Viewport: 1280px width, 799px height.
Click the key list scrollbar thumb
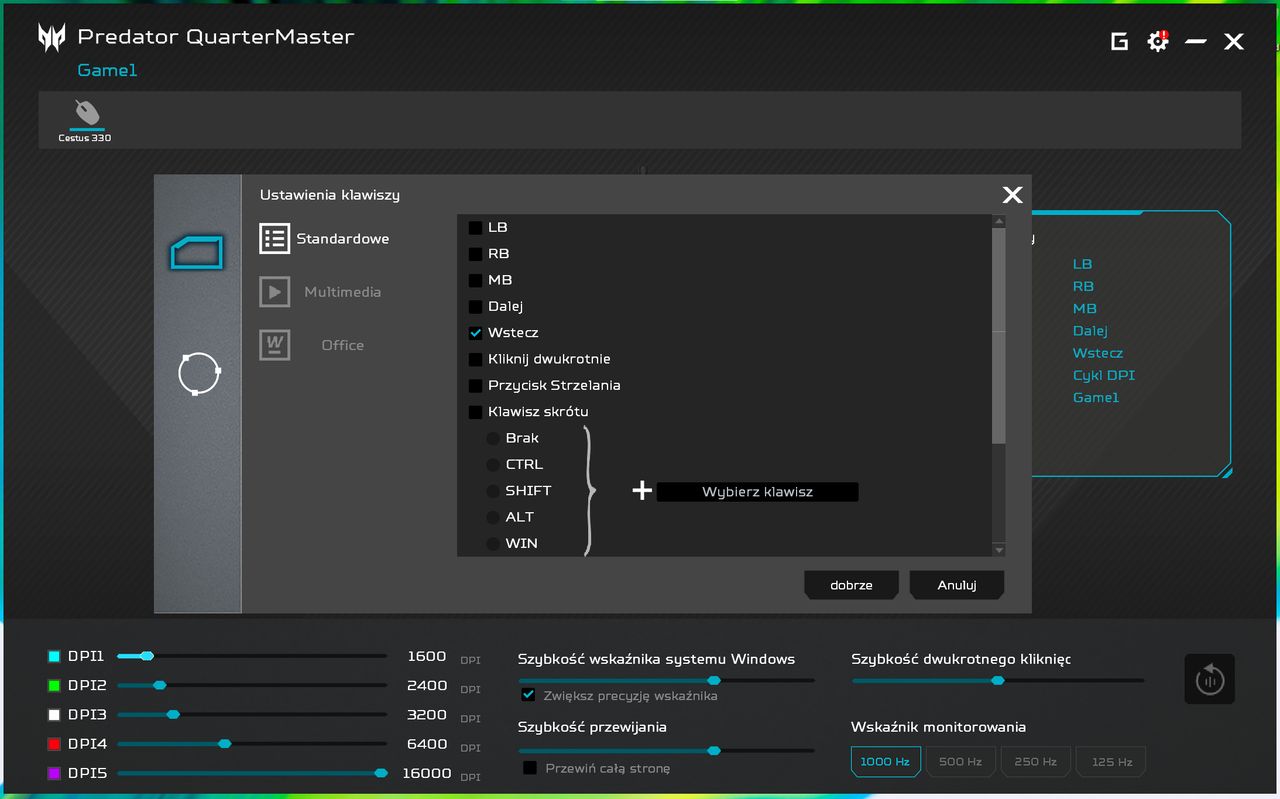[x=998, y=335]
